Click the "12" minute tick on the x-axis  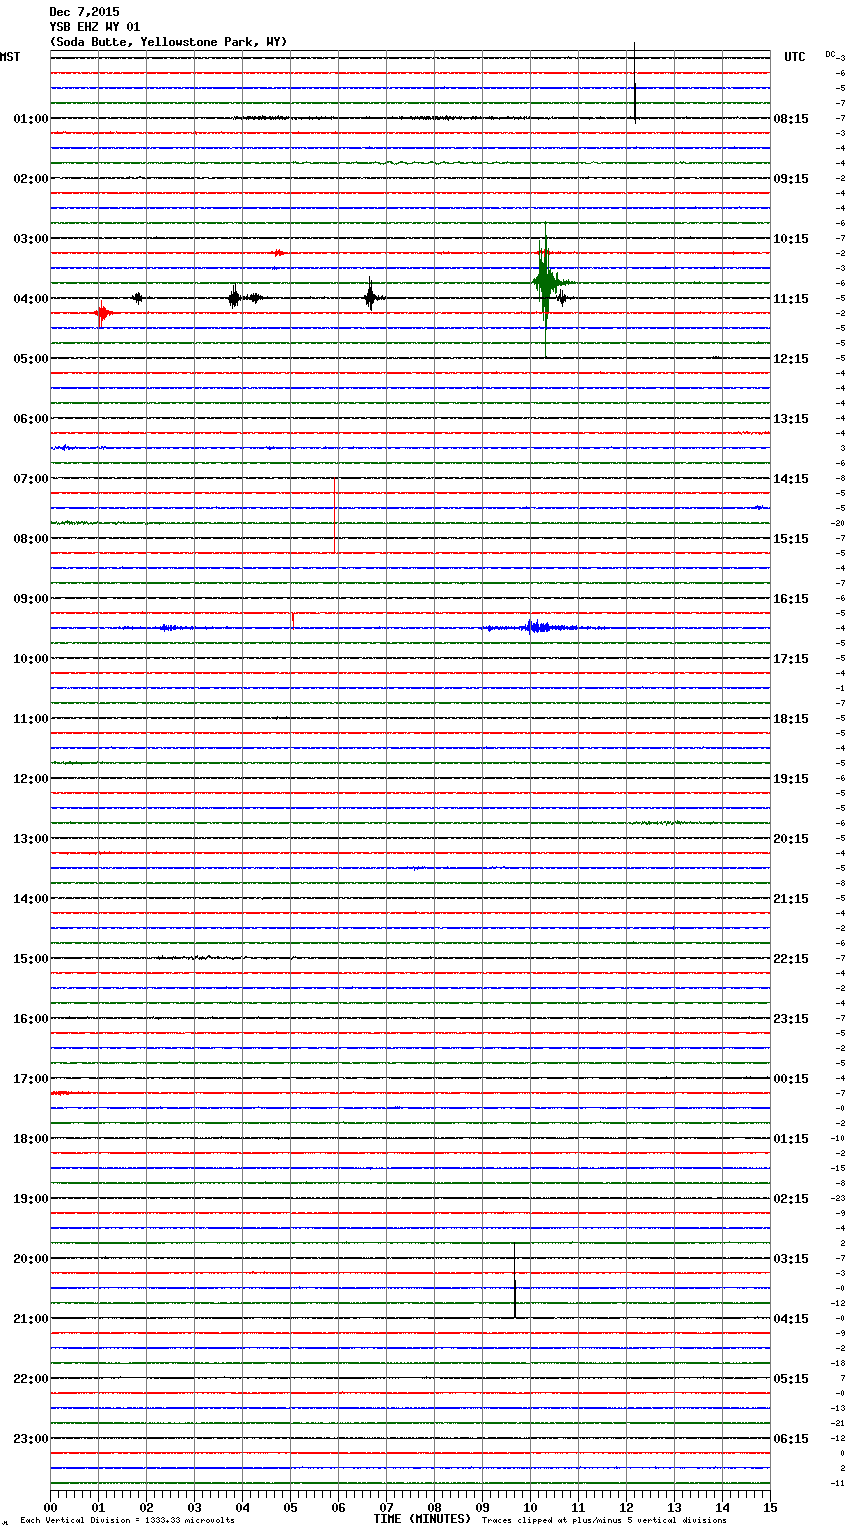pyautogui.click(x=626, y=1507)
